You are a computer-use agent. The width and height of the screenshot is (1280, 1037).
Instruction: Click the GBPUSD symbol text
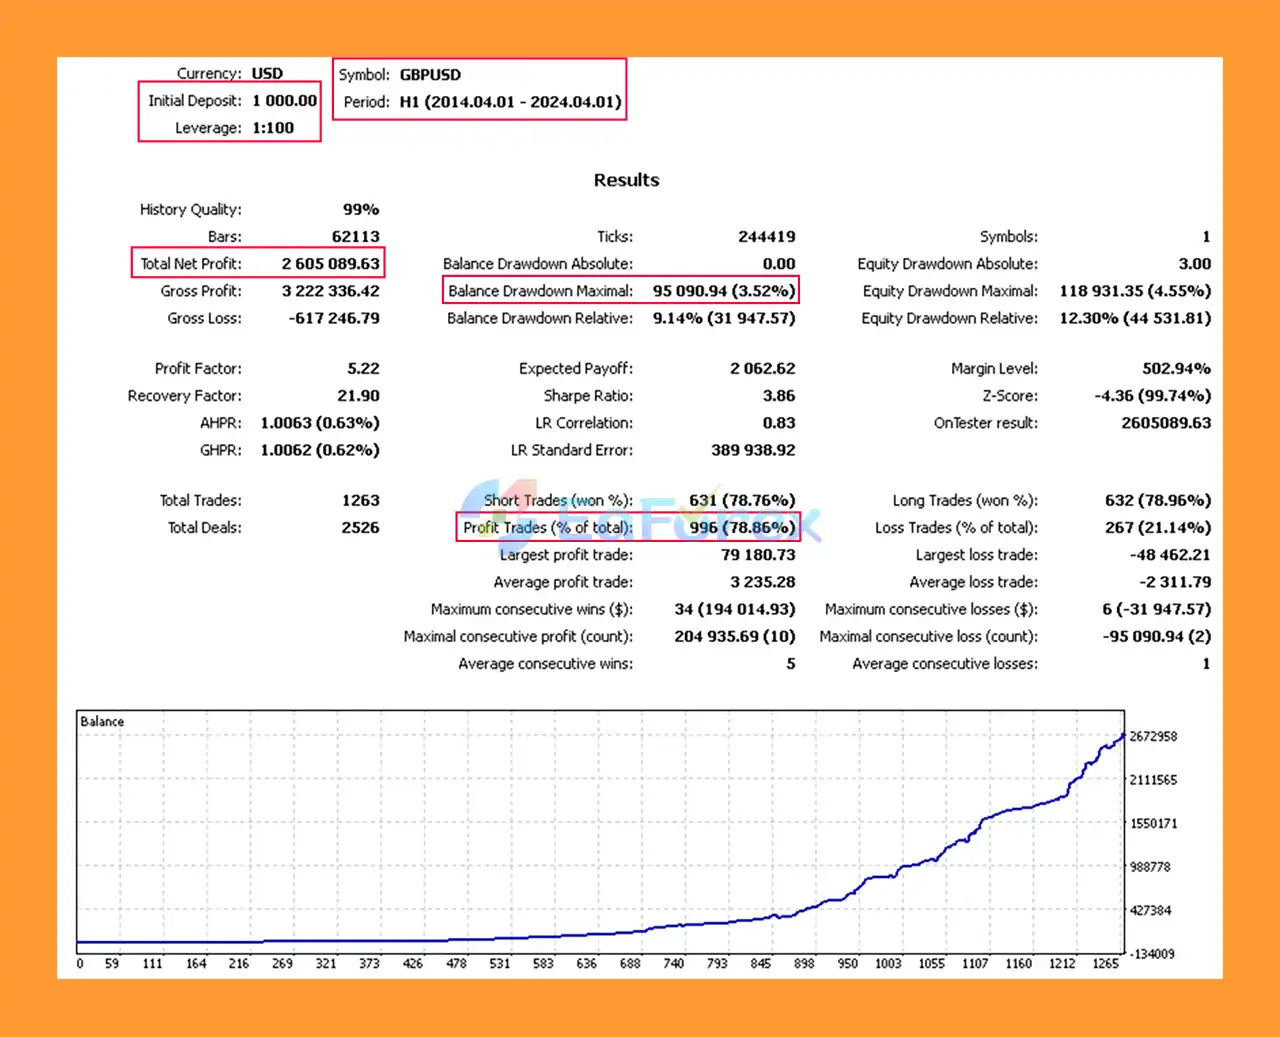coord(430,75)
